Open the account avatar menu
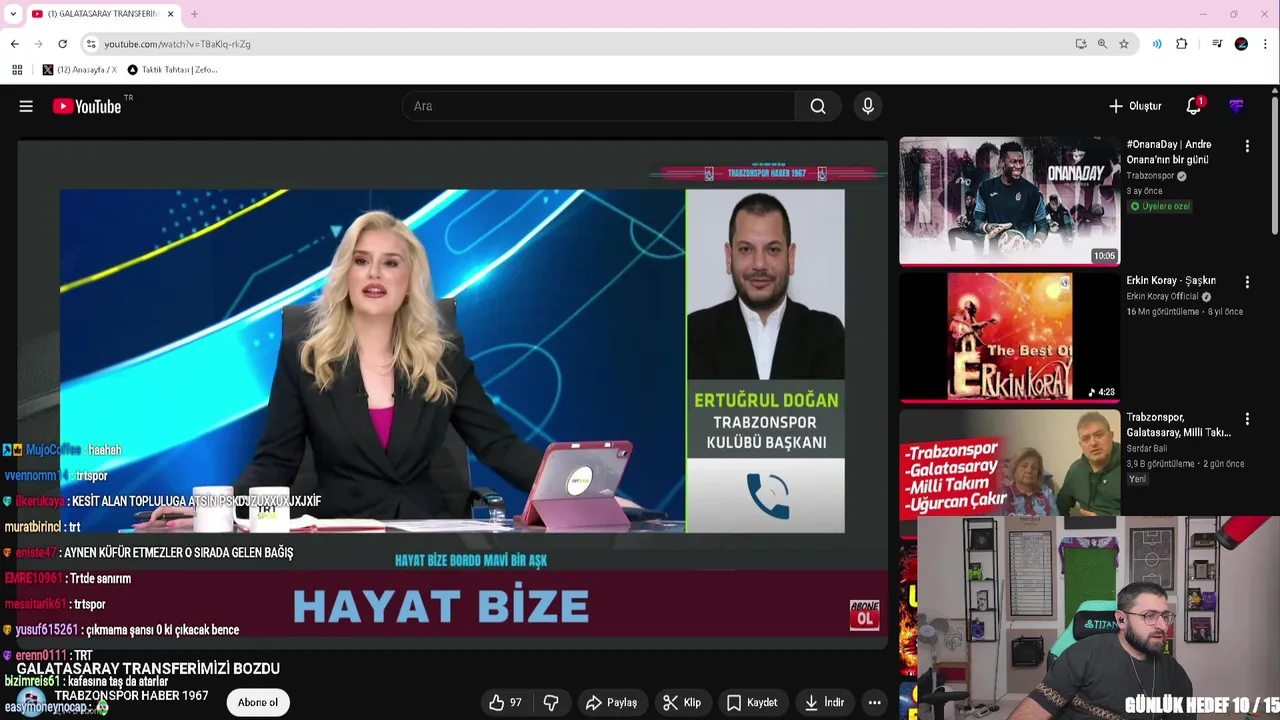This screenshot has width=1280, height=720. tap(1237, 106)
